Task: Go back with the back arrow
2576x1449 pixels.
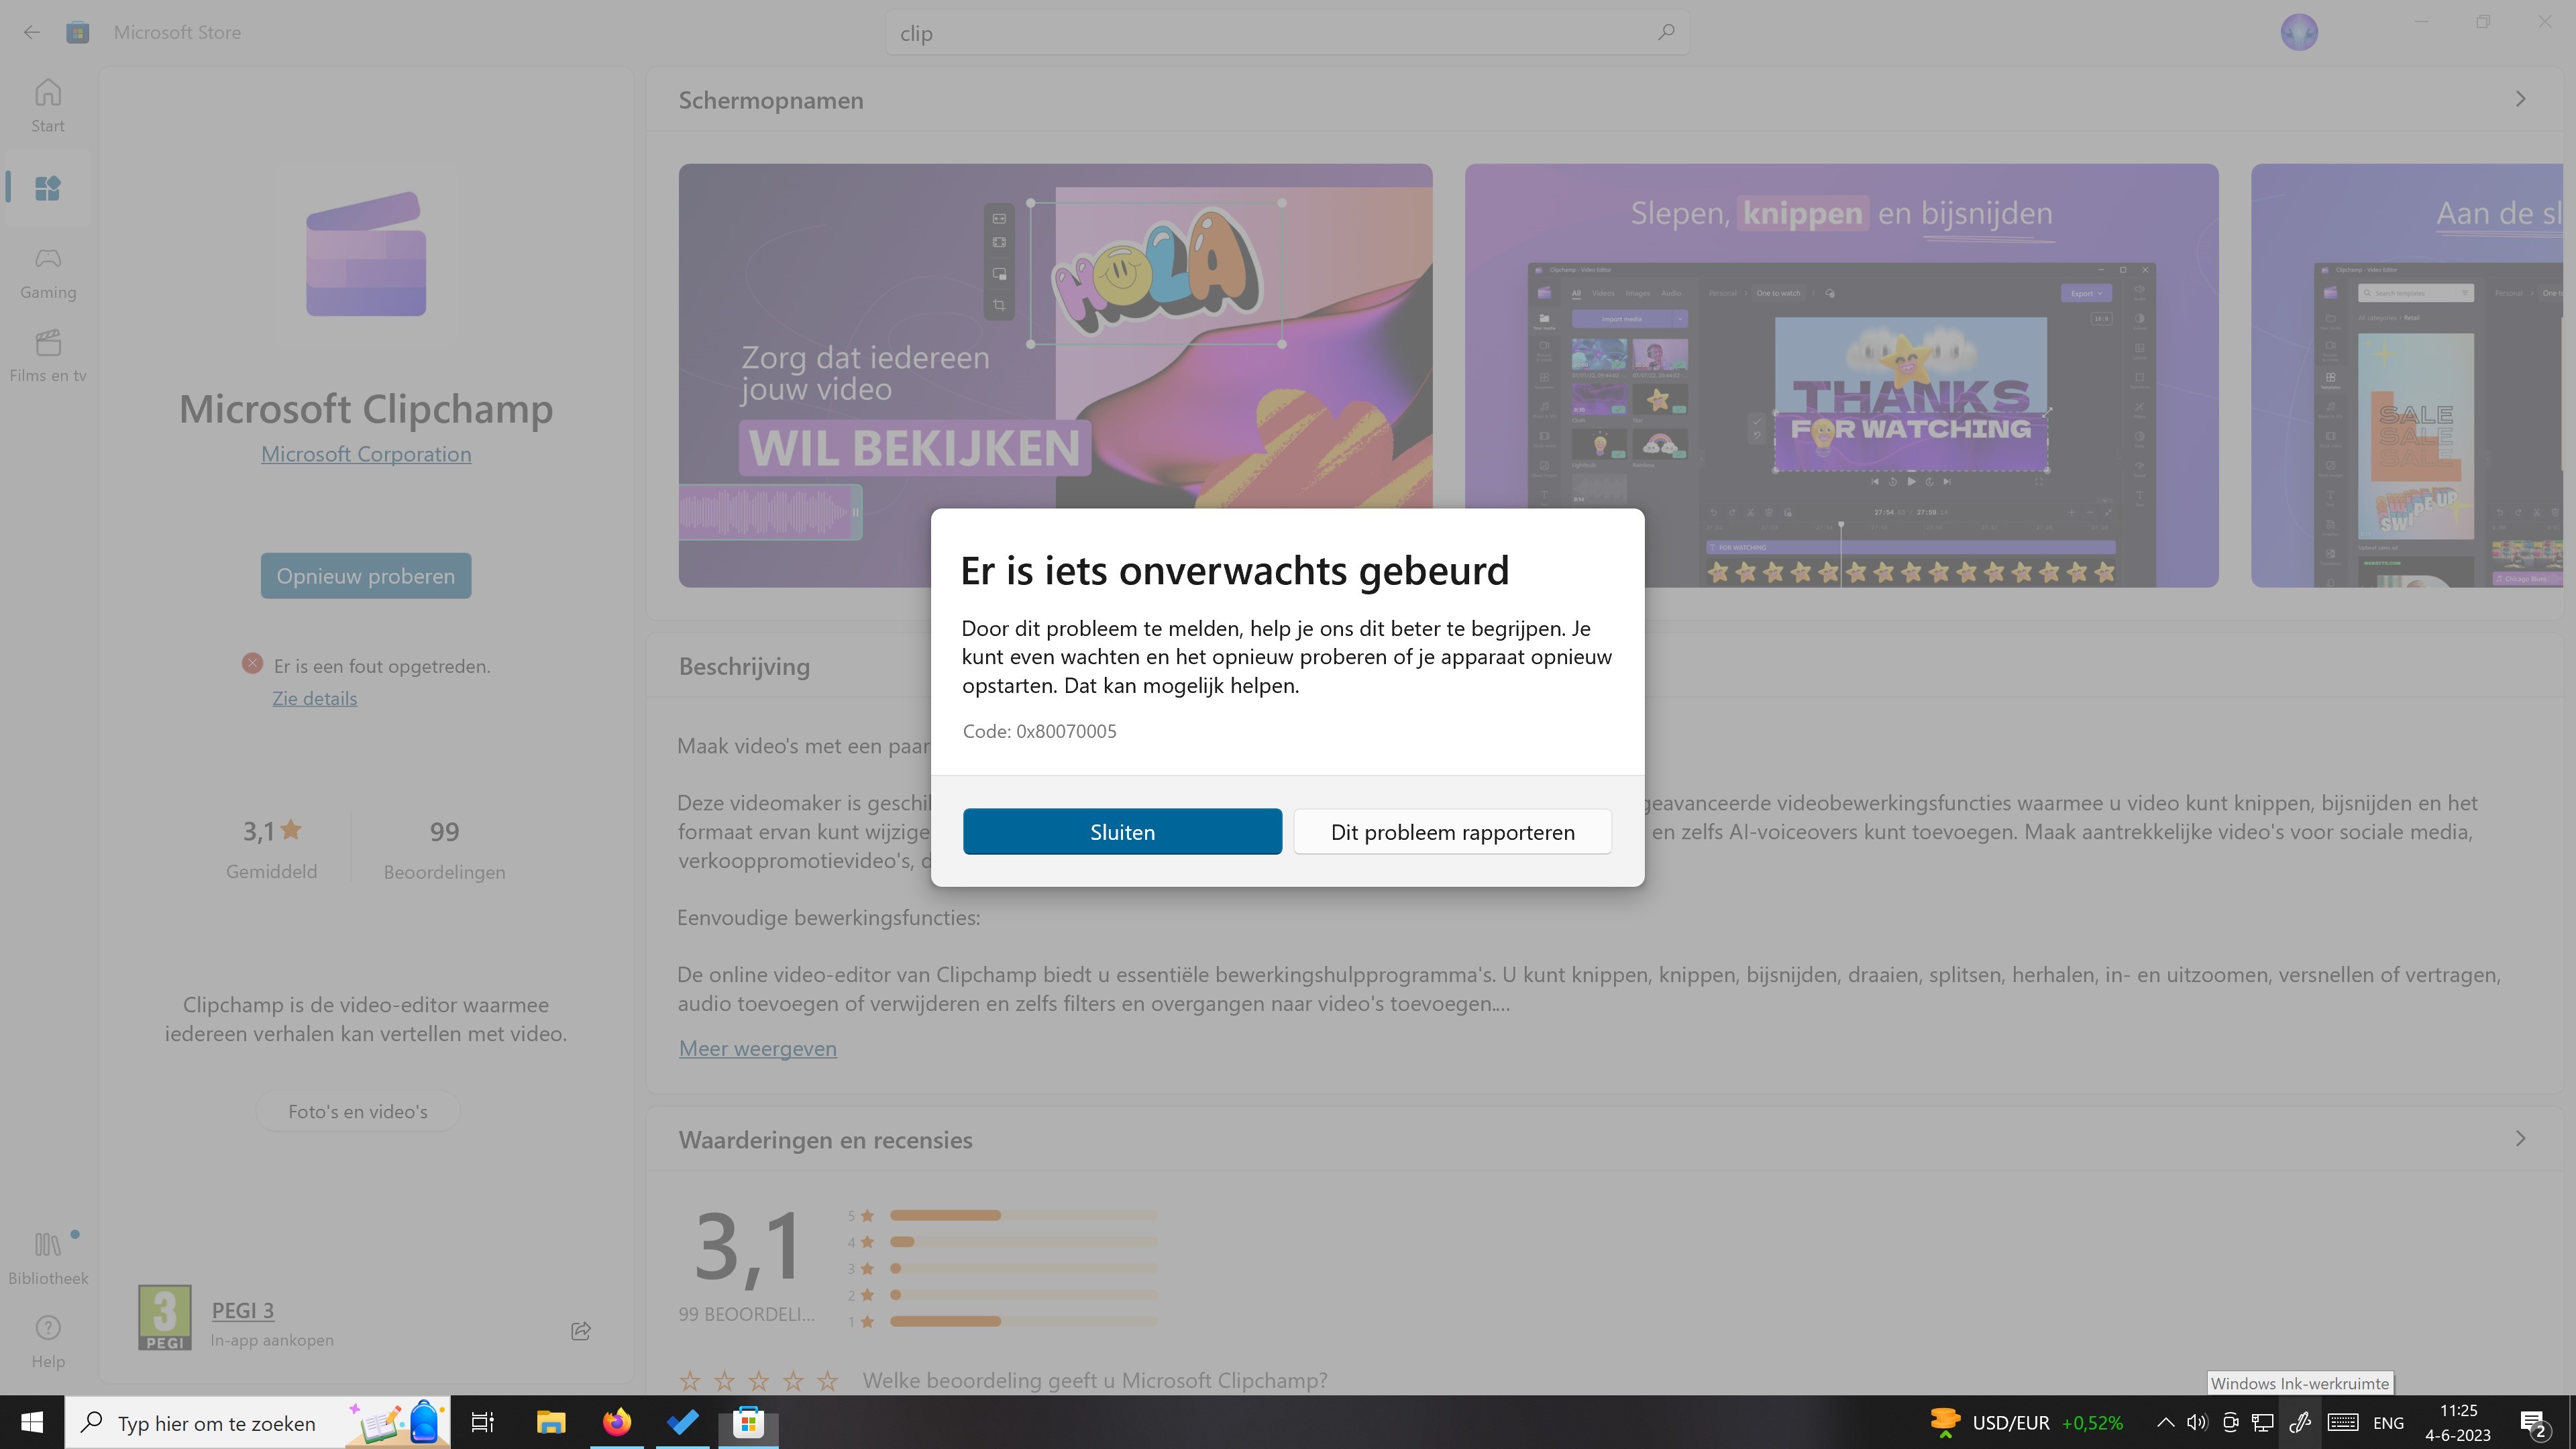Action: [32, 32]
